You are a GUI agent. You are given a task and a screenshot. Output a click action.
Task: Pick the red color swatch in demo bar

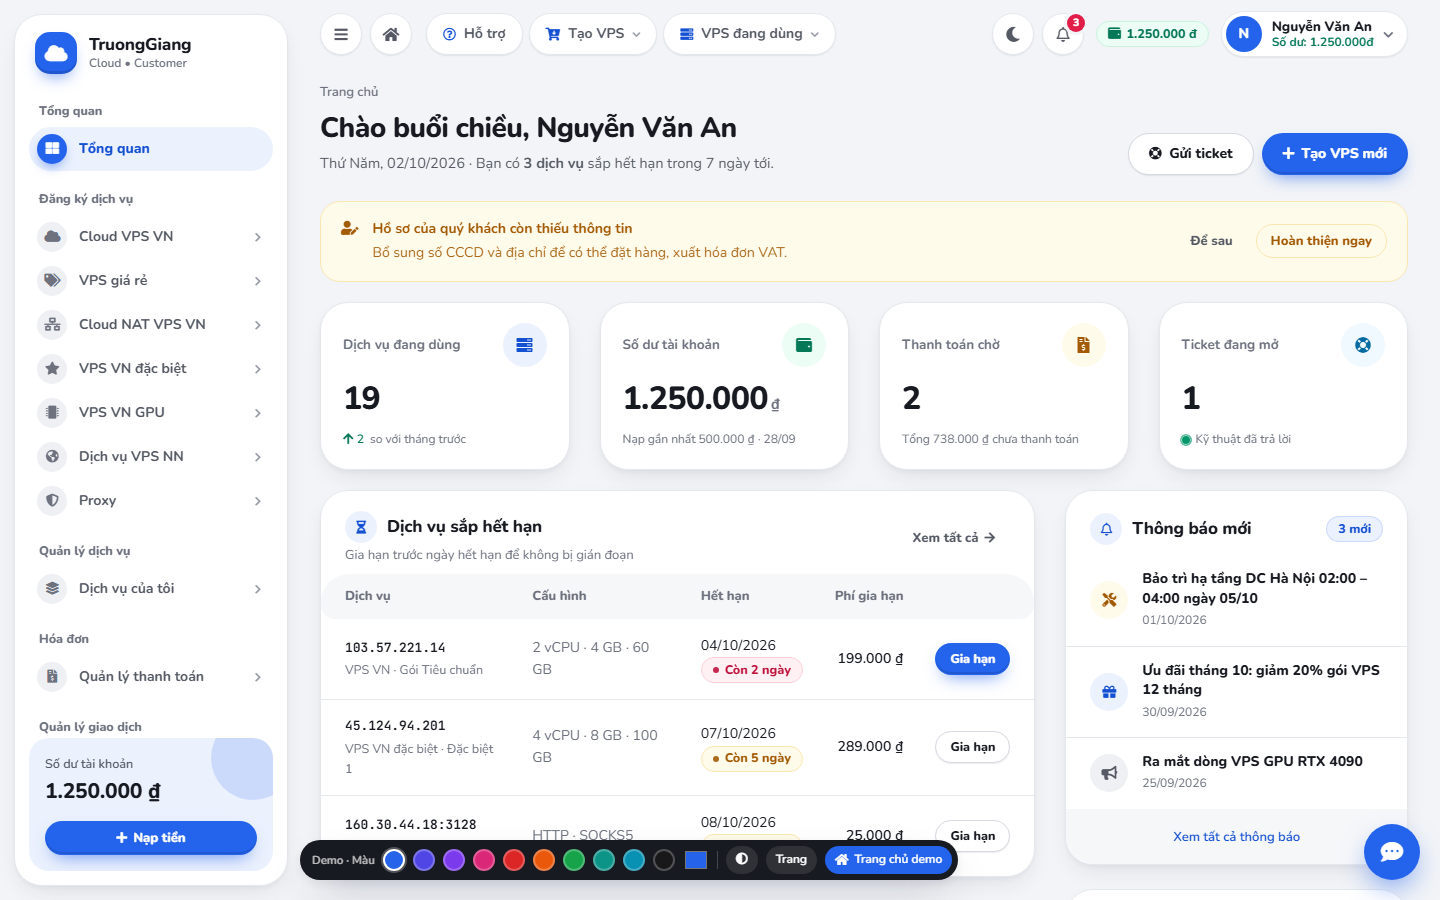[514, 860]
